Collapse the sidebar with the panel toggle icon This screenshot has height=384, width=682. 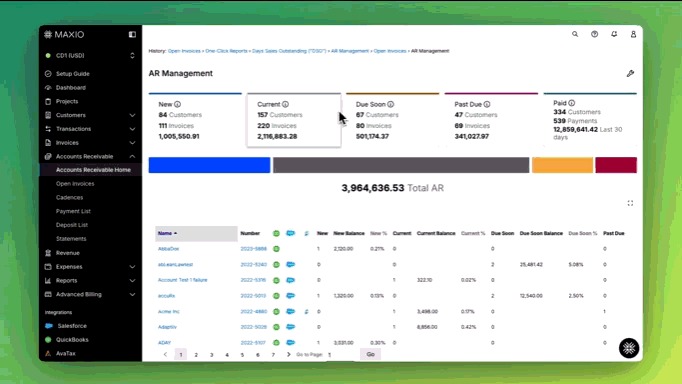[x=132, y=34]
